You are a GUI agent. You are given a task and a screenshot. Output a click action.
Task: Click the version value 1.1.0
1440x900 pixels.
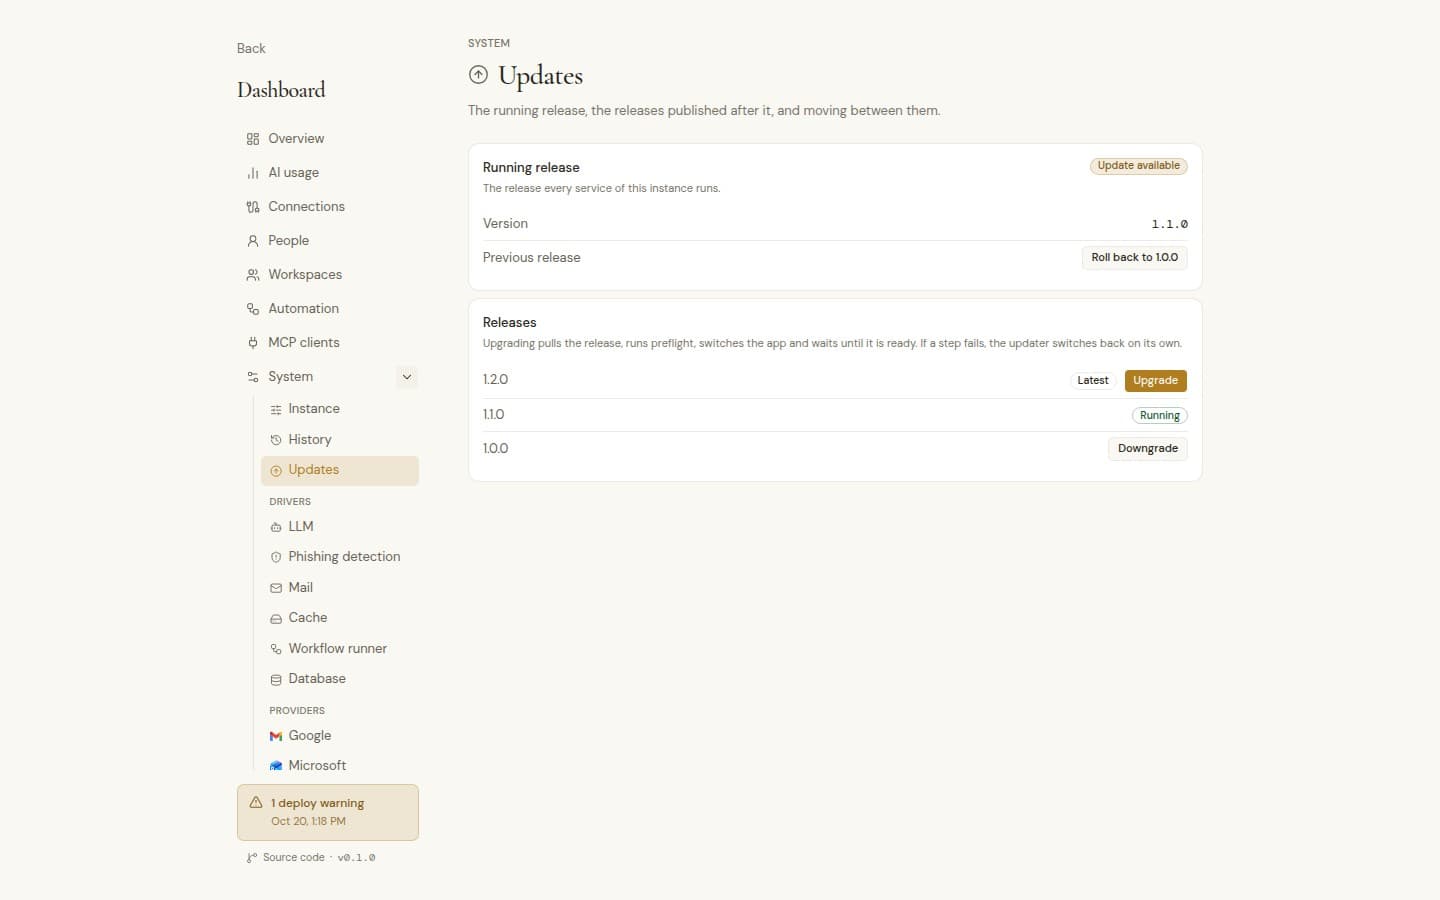tap(1169, 224)
